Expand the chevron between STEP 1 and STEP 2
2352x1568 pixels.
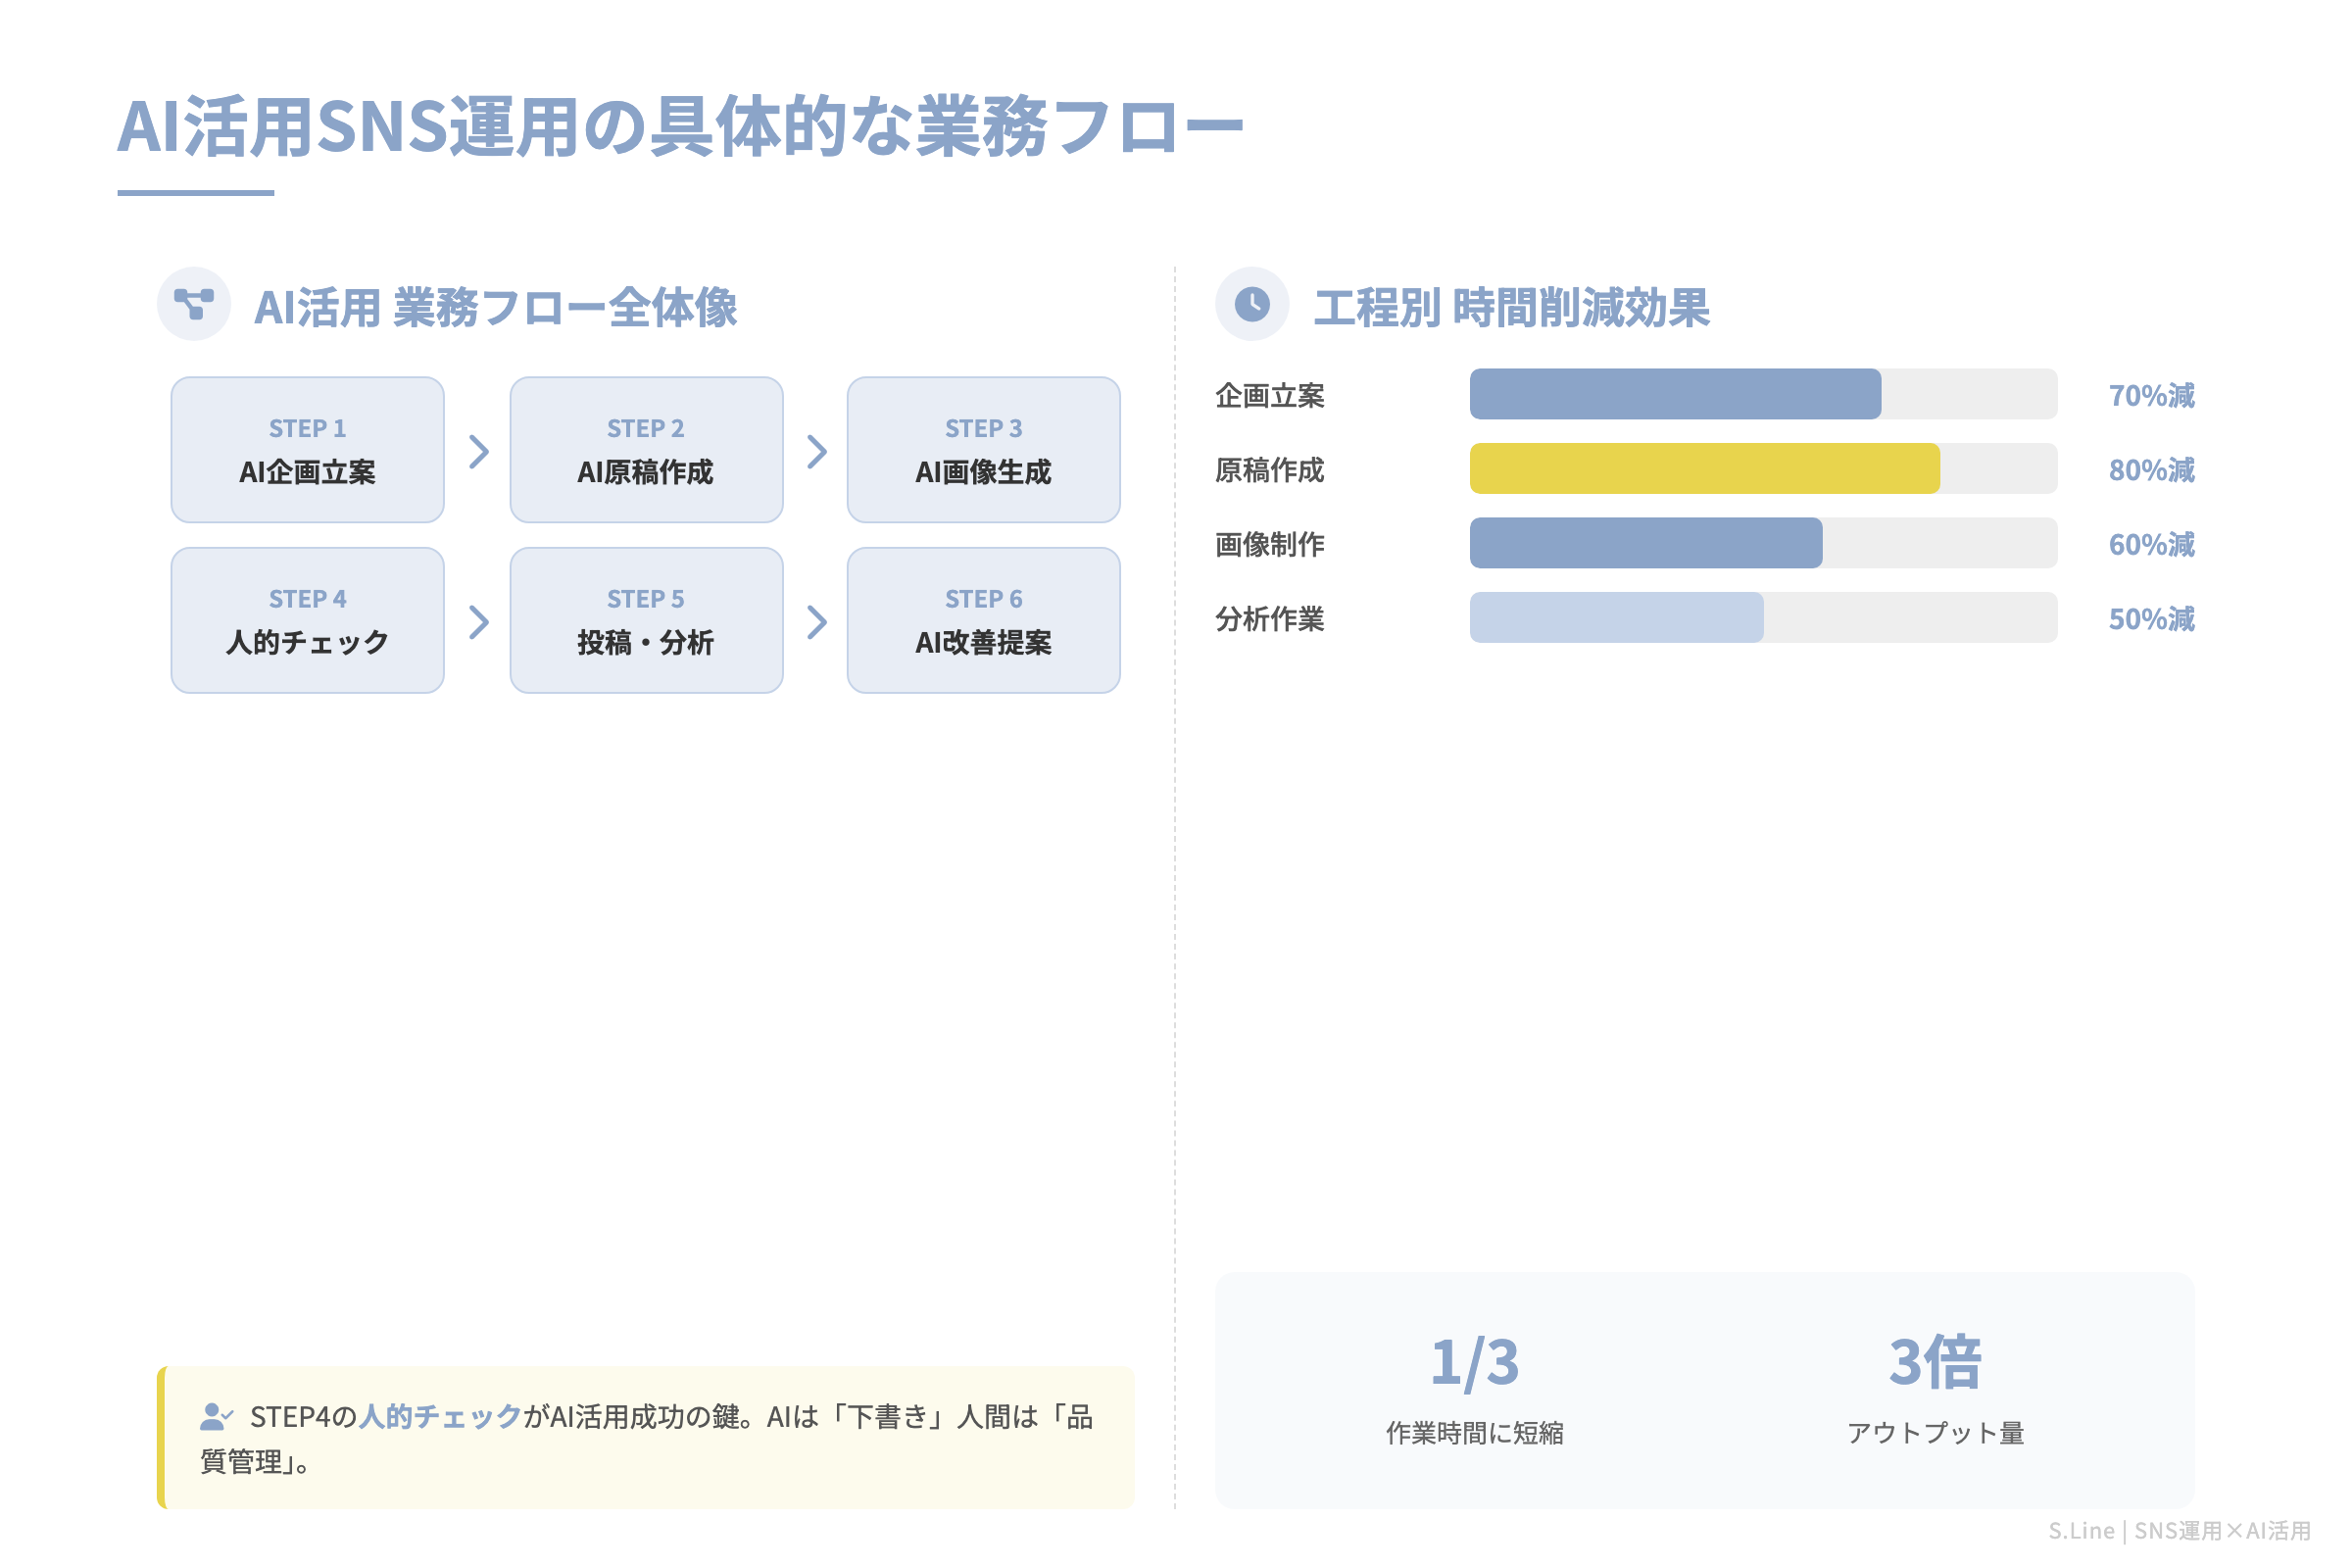pyautogui.click(x=480, y=450)
